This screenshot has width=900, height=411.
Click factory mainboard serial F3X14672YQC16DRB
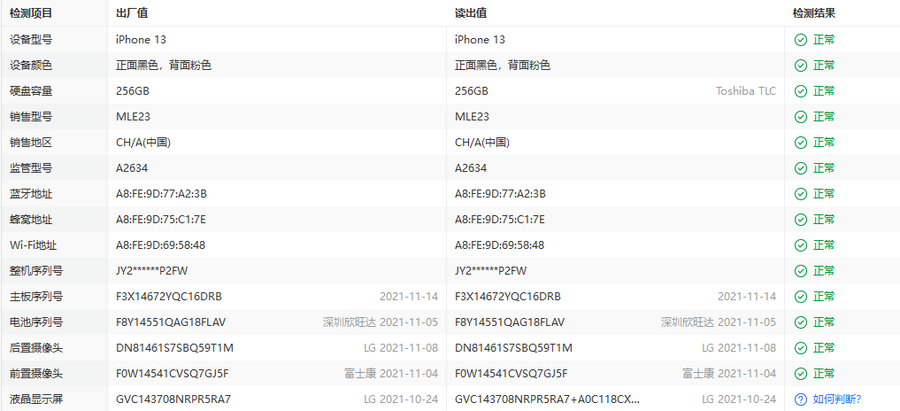(x=169, y=297)
